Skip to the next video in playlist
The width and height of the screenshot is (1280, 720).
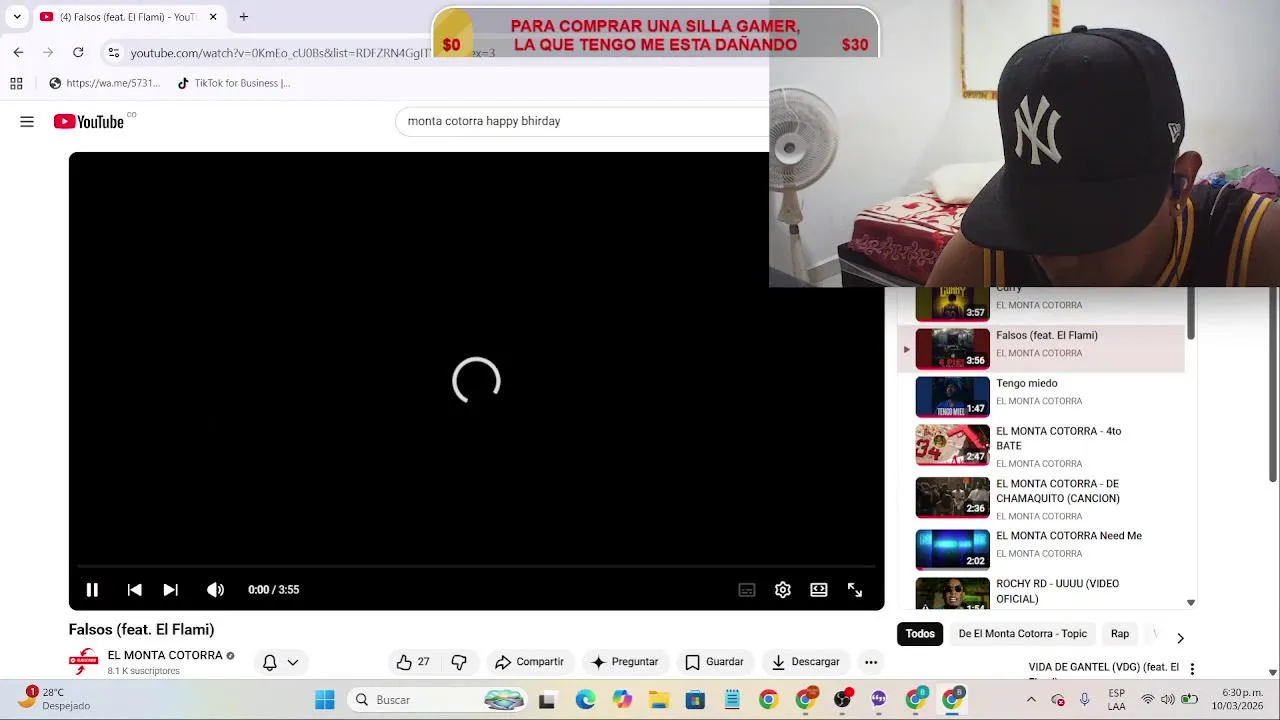pyautogui.click(x=170, y=590)
